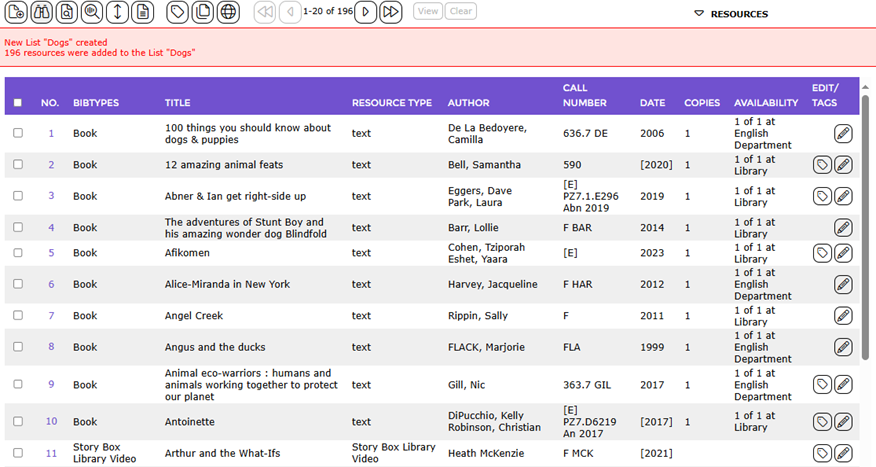876x467 pixels.
Task: Click the magnifying glass advanced search icon
Action: 92,12
